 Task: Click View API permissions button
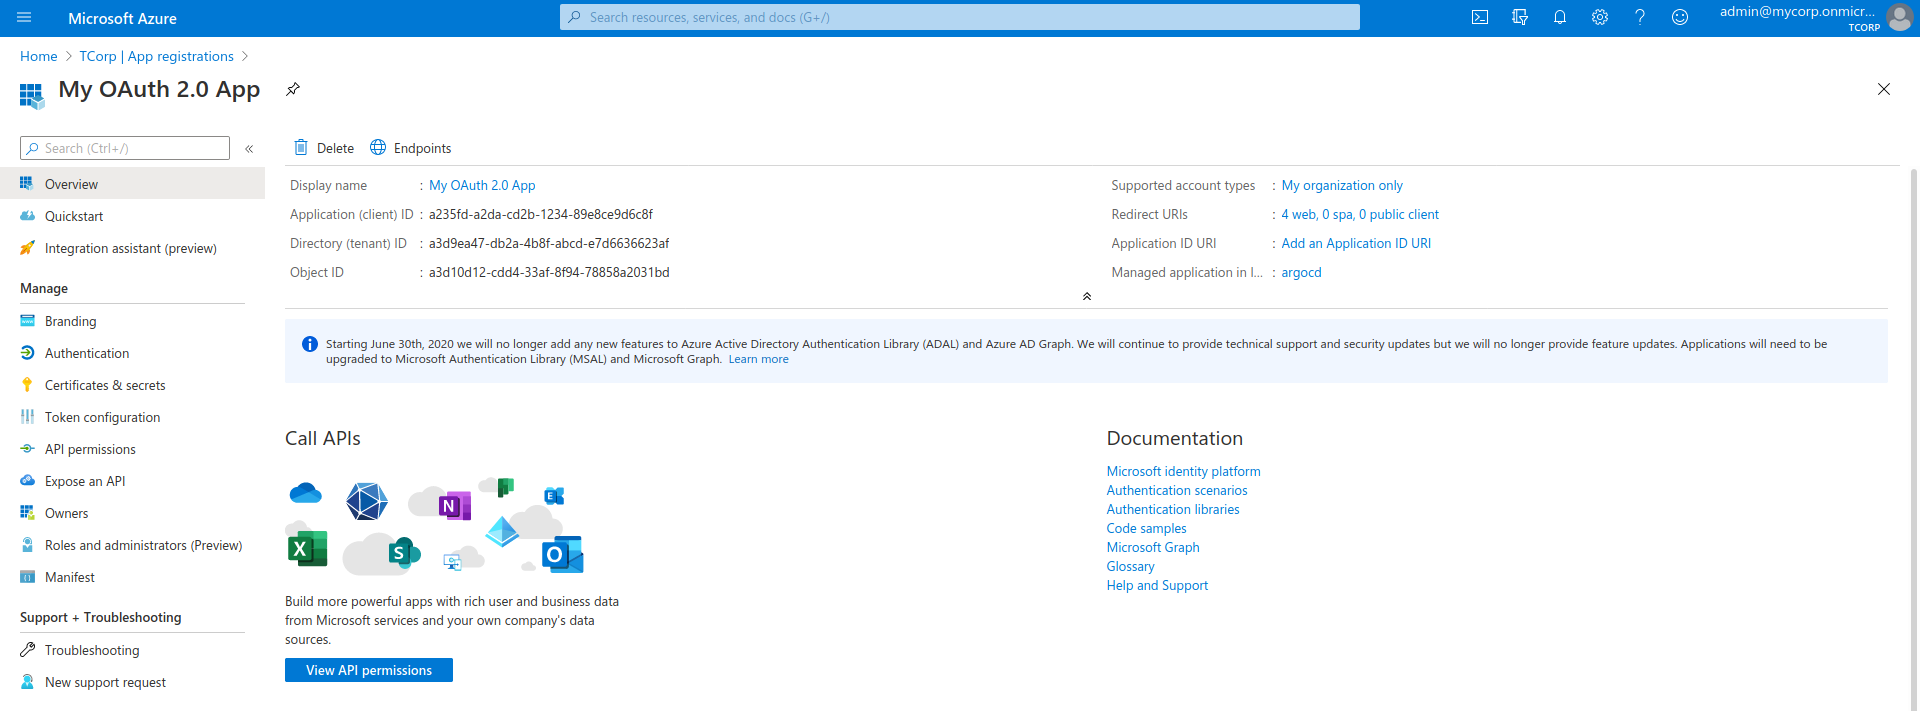[x=369, y=670]
